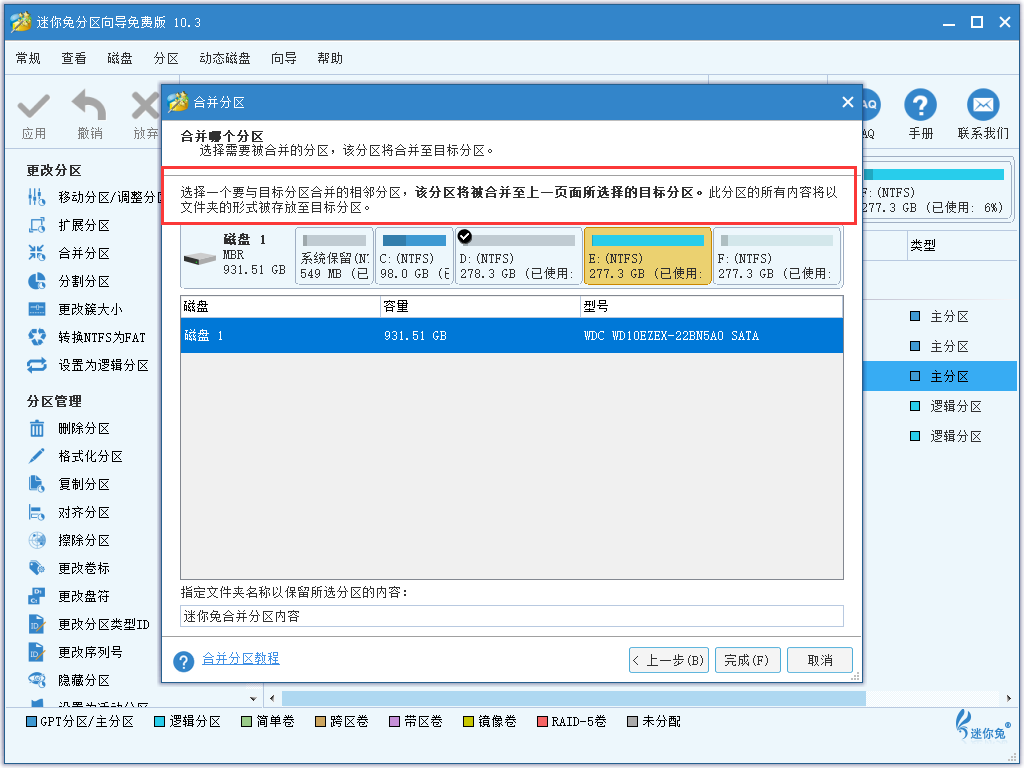Open the 常规 menu
The width and height of the screenshot is (1024, 768).
point(28,58)
